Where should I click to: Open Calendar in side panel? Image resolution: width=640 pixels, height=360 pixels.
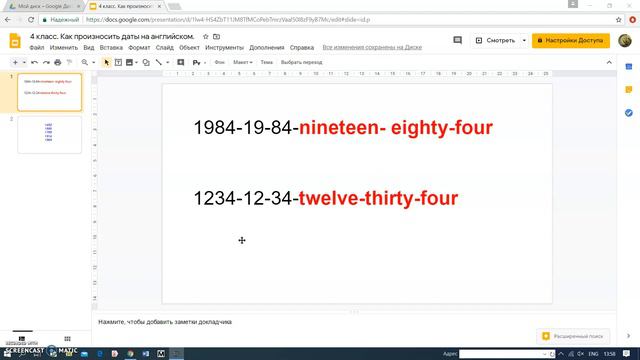(x=629, y=67)
